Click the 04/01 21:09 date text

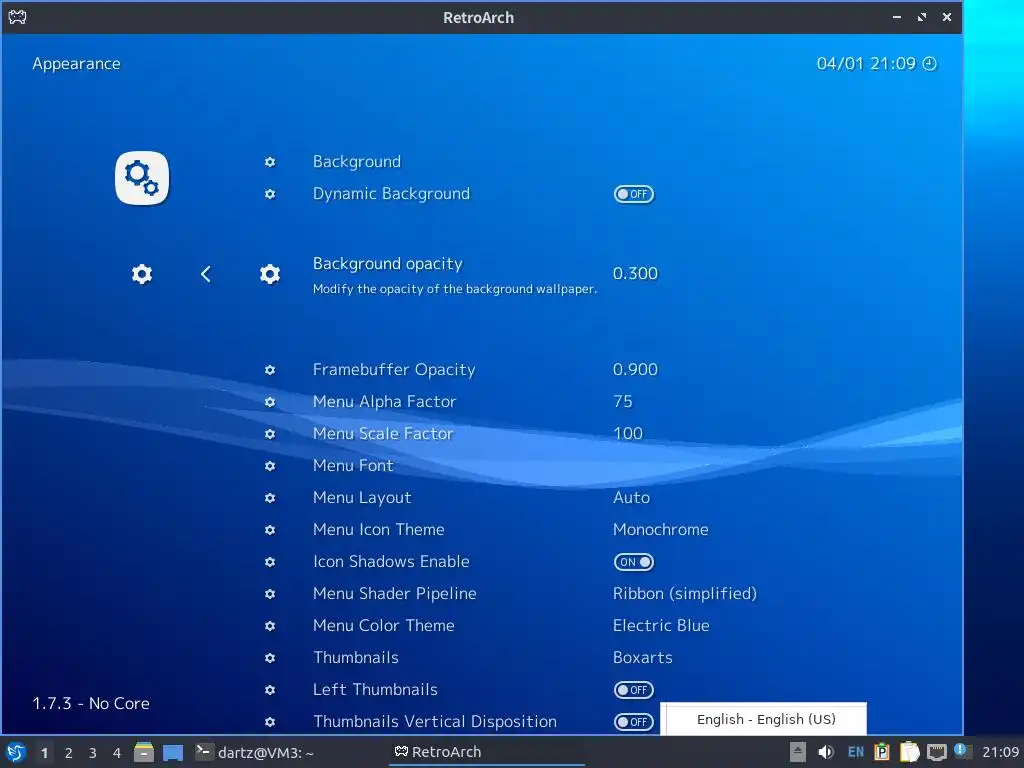coord(866,63)
